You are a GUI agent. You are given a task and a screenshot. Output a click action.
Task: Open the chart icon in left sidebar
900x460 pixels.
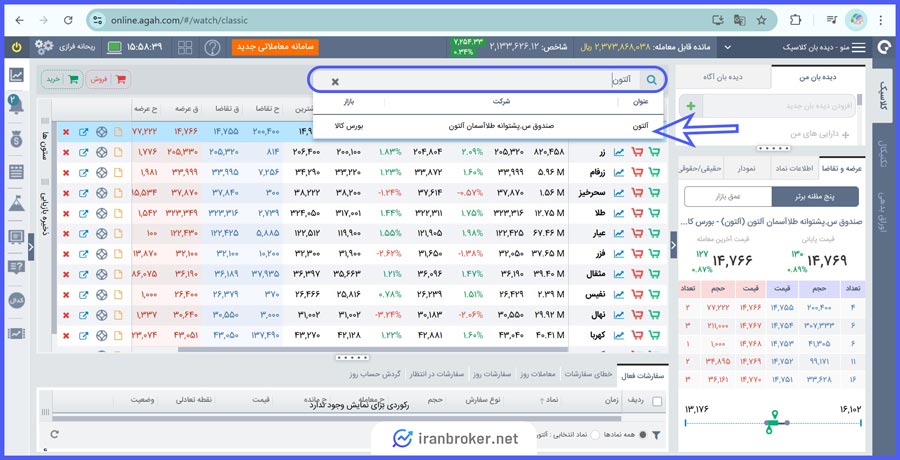tap(16, 75)
